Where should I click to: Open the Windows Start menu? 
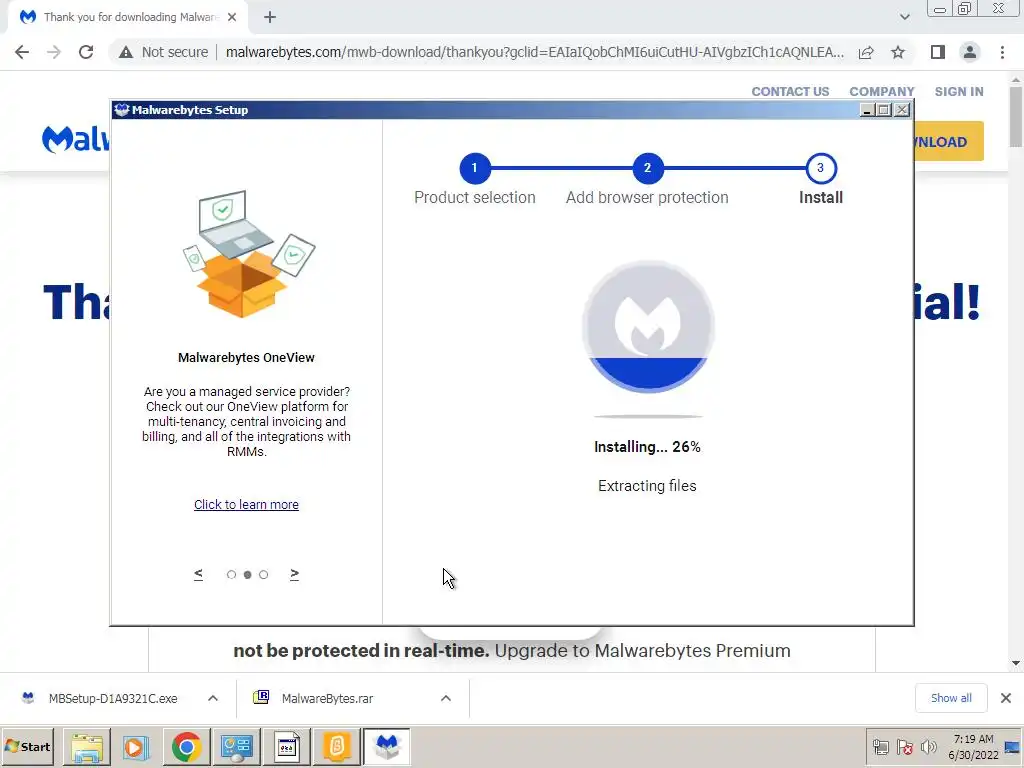28,747
